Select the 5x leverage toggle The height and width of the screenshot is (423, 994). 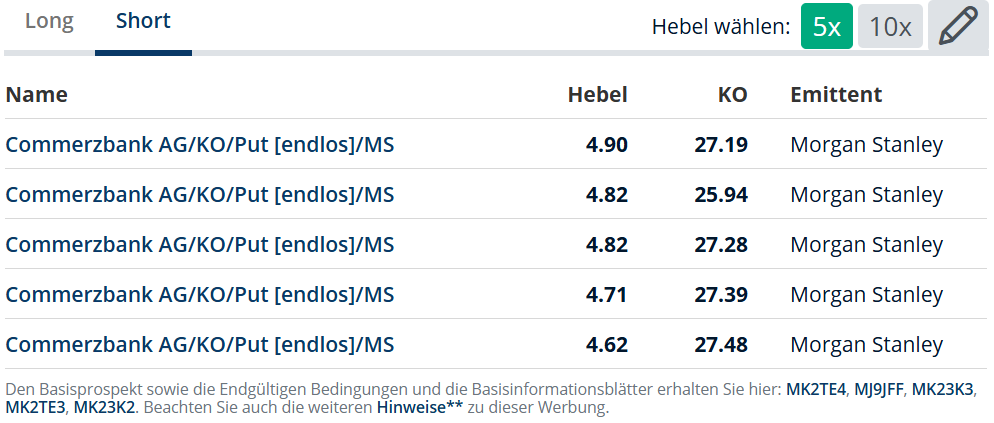(x=827, y=26)
